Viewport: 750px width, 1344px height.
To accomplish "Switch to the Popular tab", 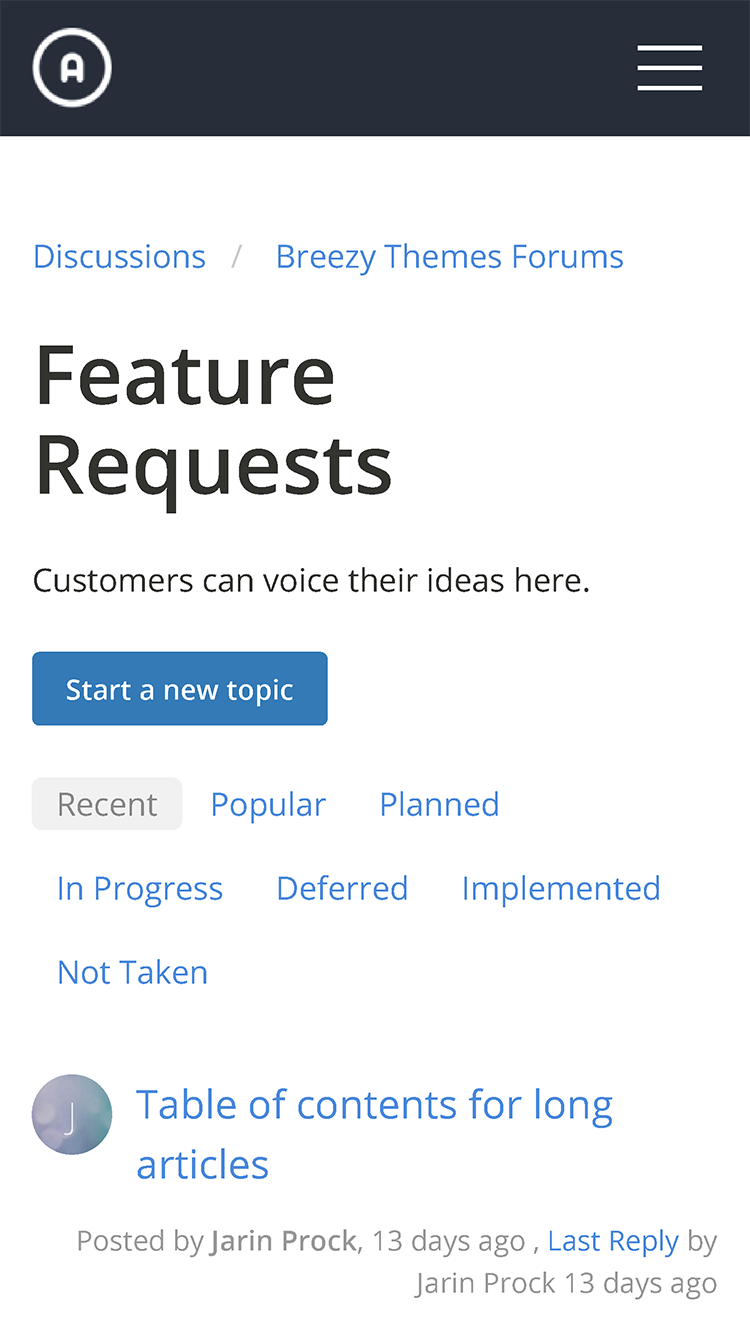I will pos(268,804).
